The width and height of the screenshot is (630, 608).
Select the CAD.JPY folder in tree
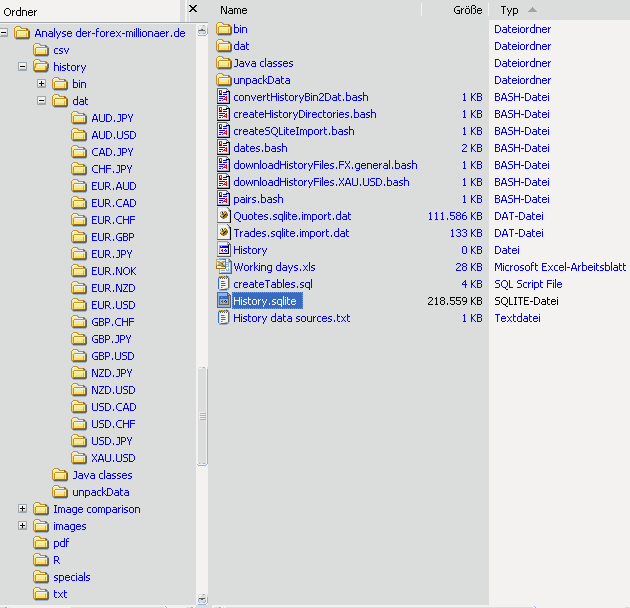[112, 152]
